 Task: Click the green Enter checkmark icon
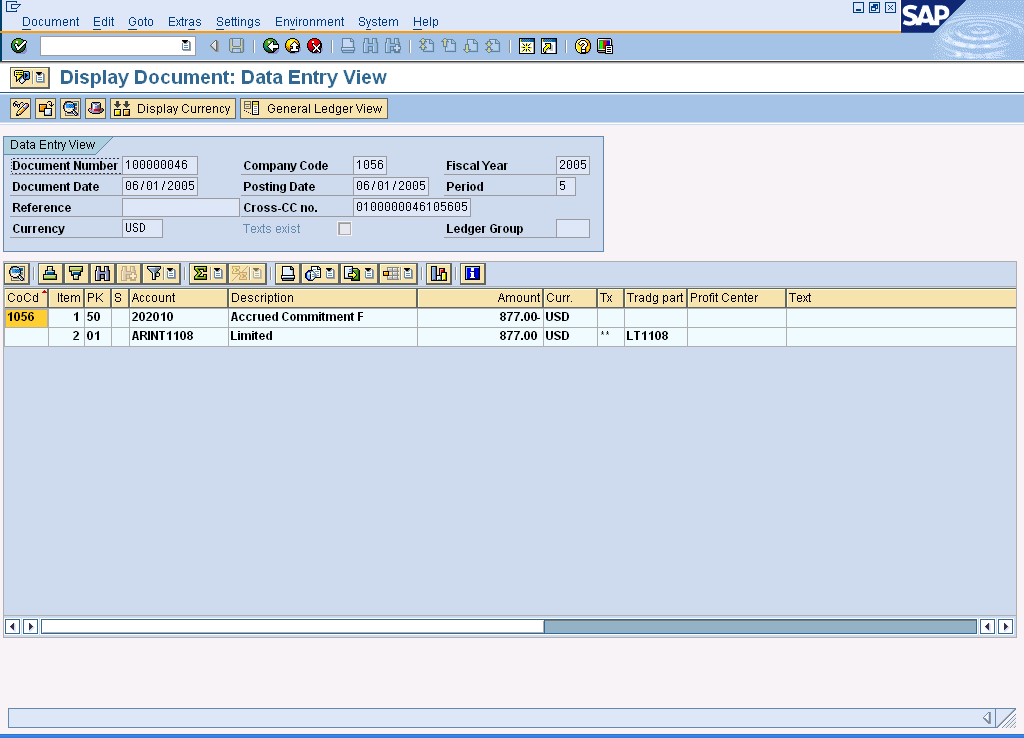coord(19,46)
